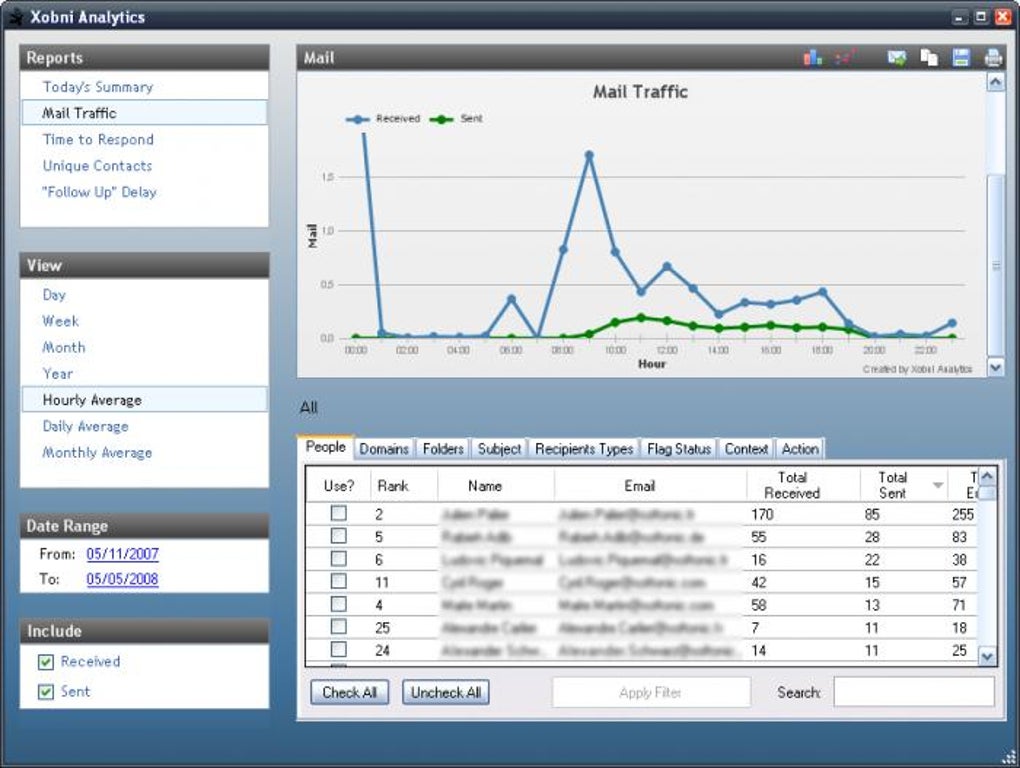
Task: Switch to the Folders tab
Action: coord(443,449)
